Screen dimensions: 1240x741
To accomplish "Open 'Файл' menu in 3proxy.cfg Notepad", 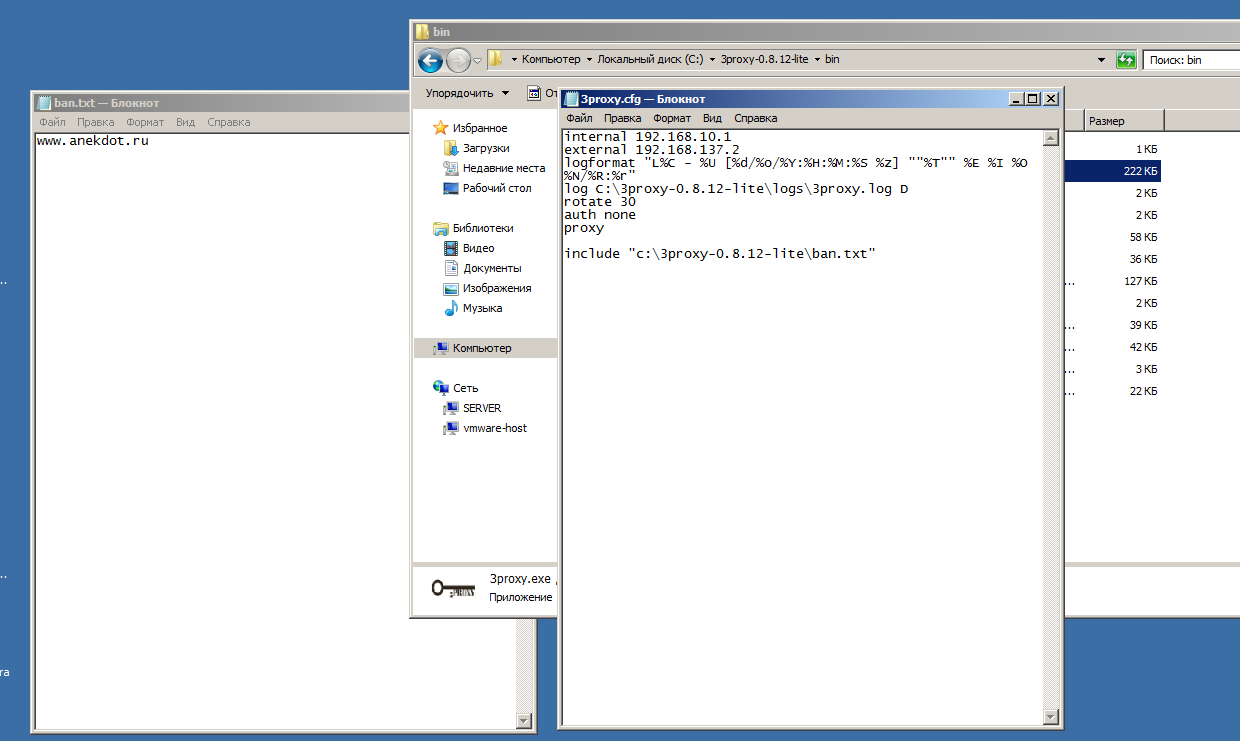I will pos(579,118).
